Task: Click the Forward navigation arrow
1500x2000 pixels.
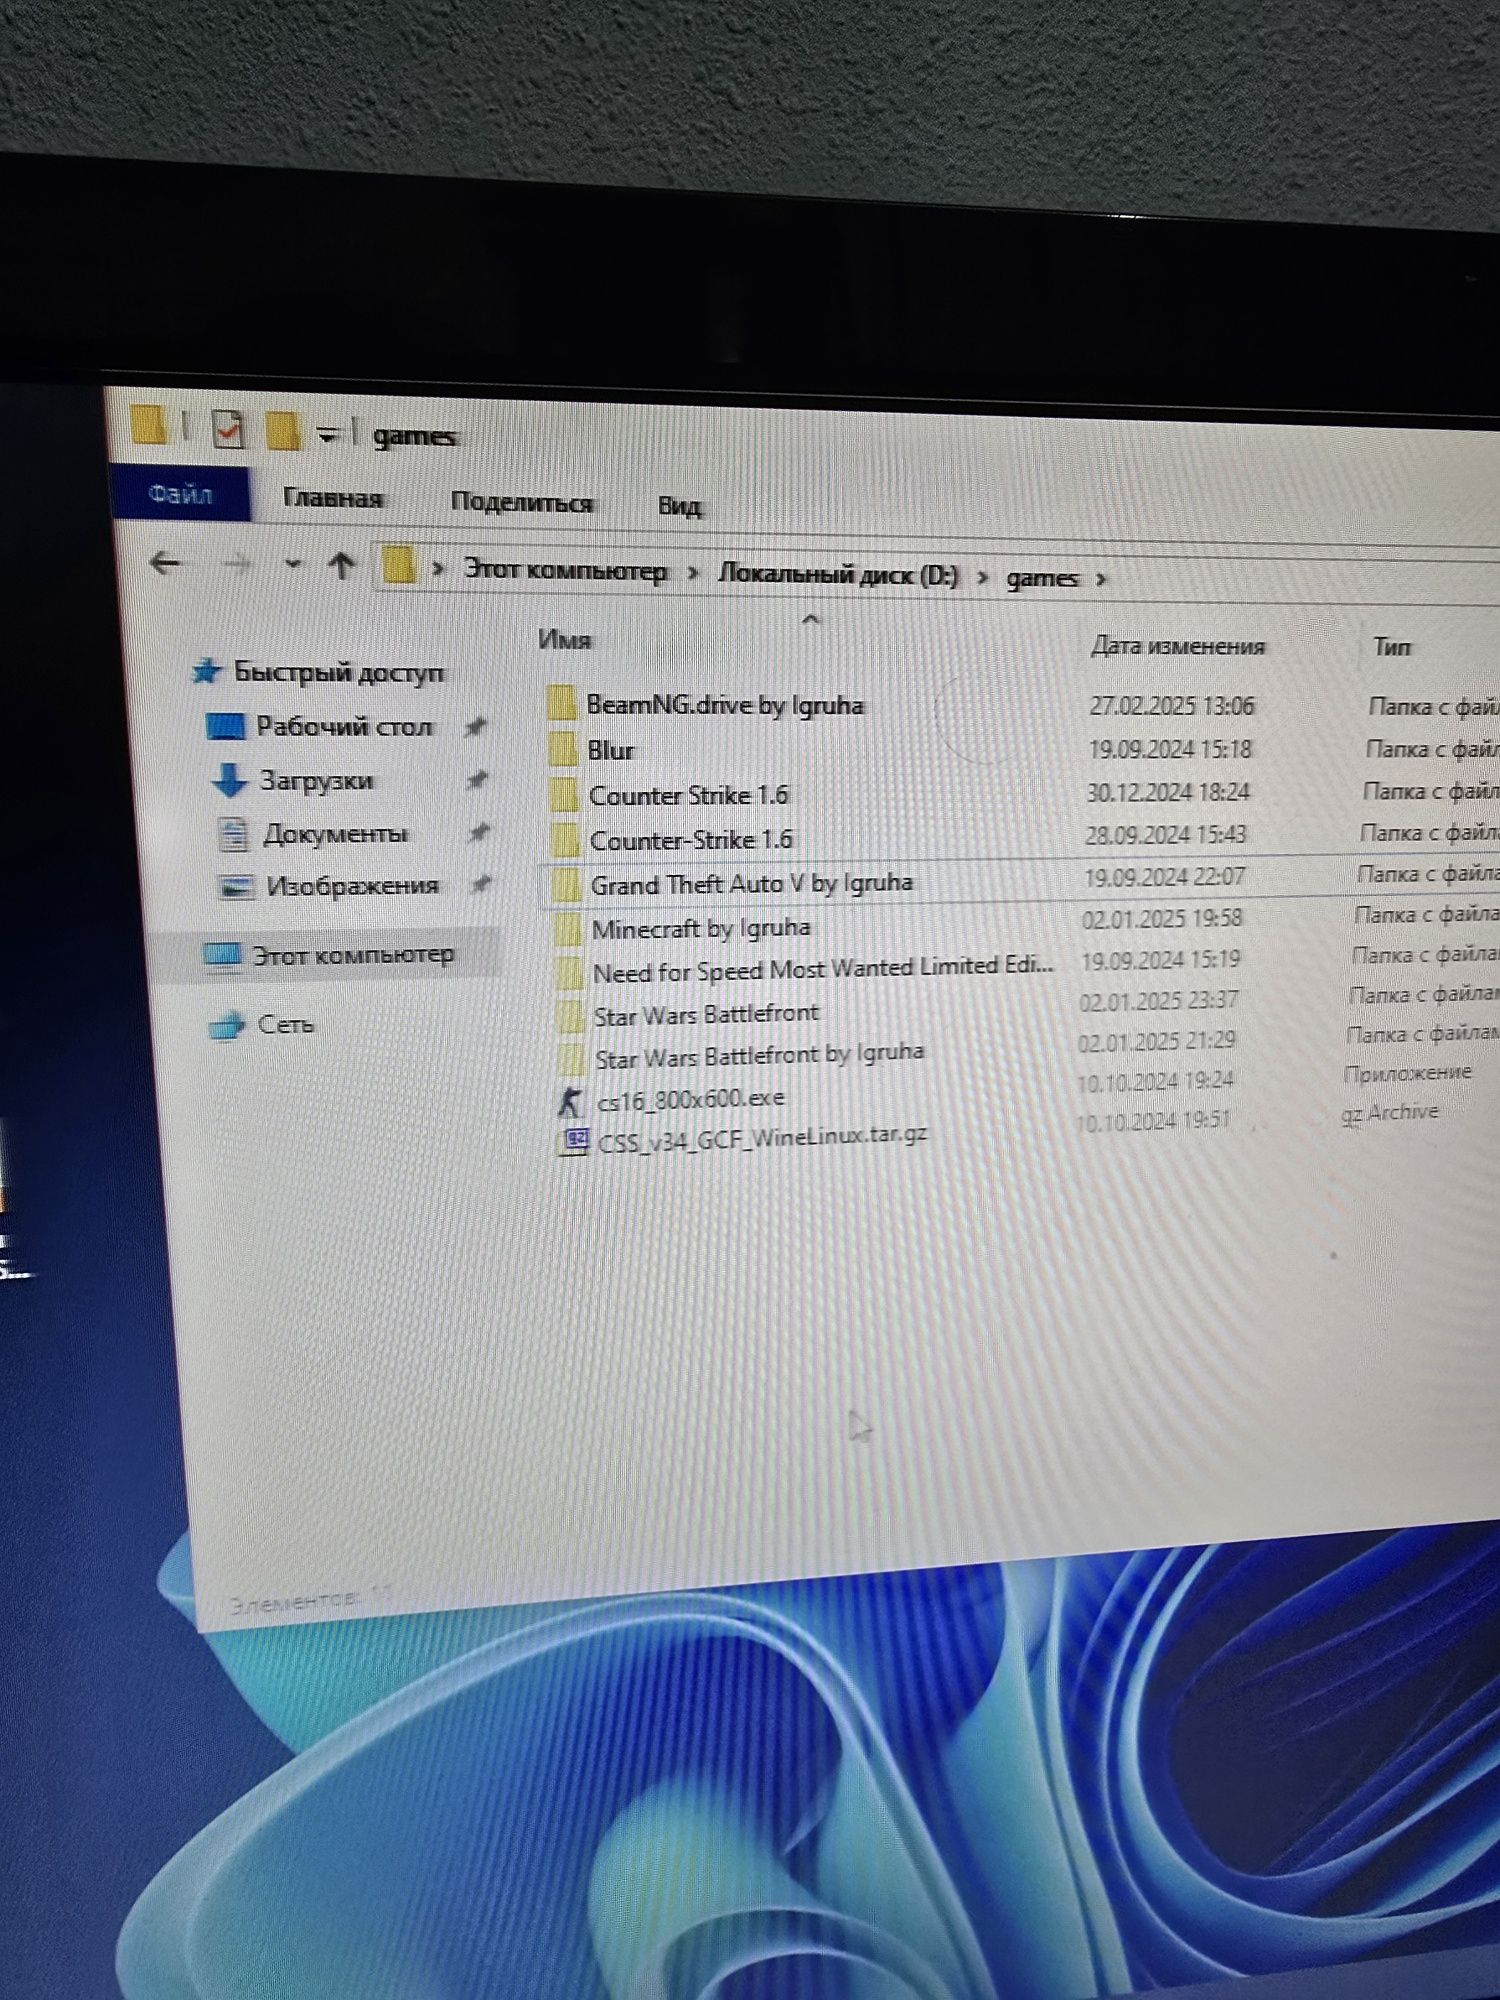Action: [236, 565]
